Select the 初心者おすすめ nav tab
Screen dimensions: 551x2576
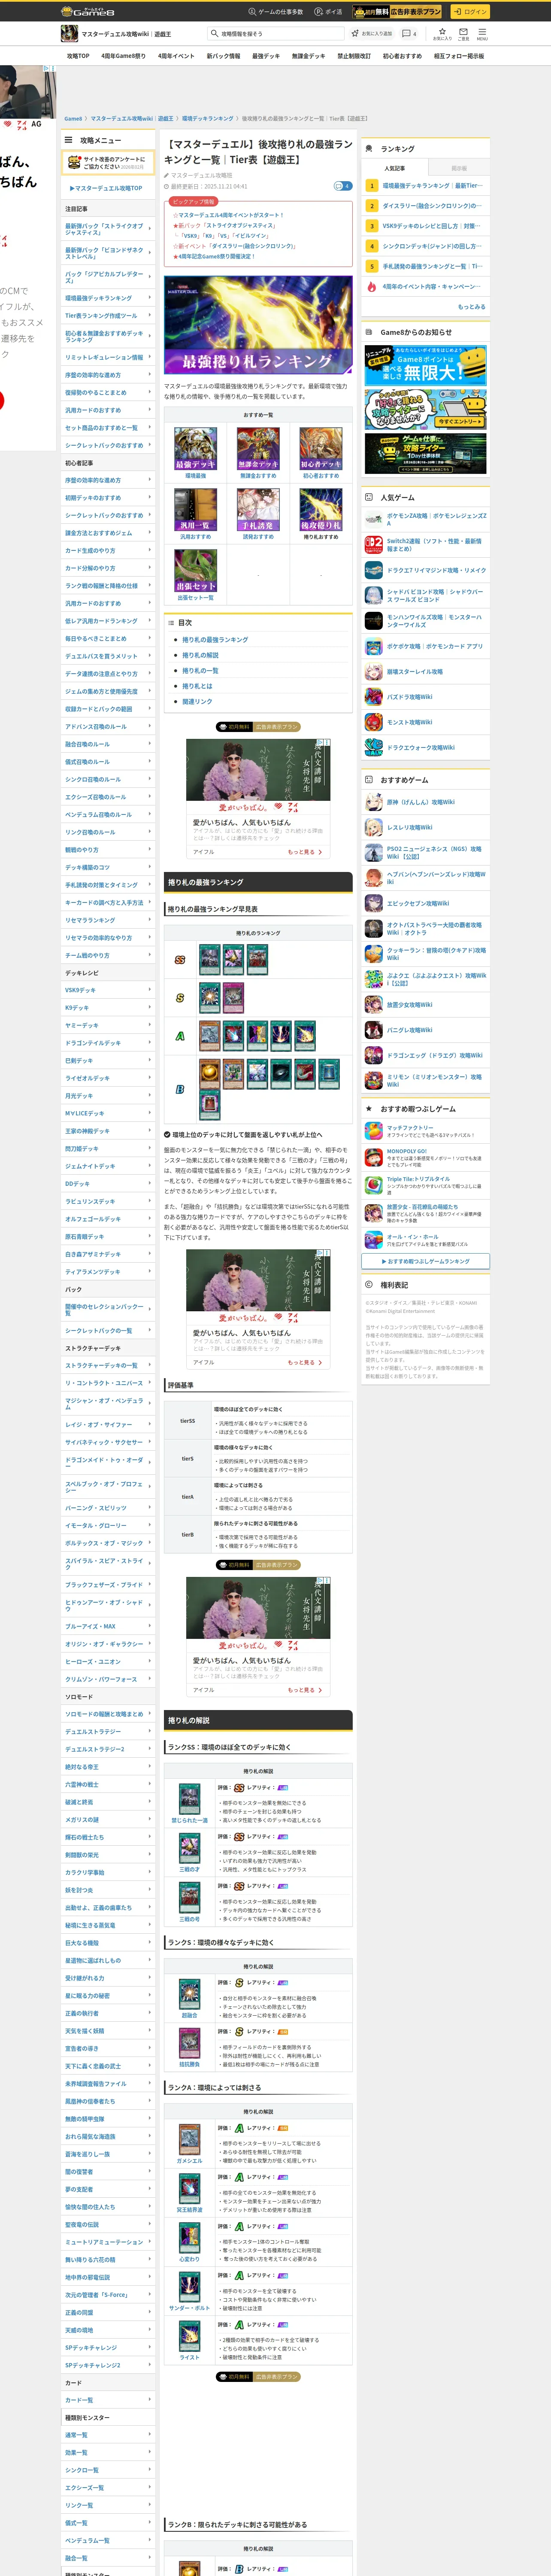402,56
